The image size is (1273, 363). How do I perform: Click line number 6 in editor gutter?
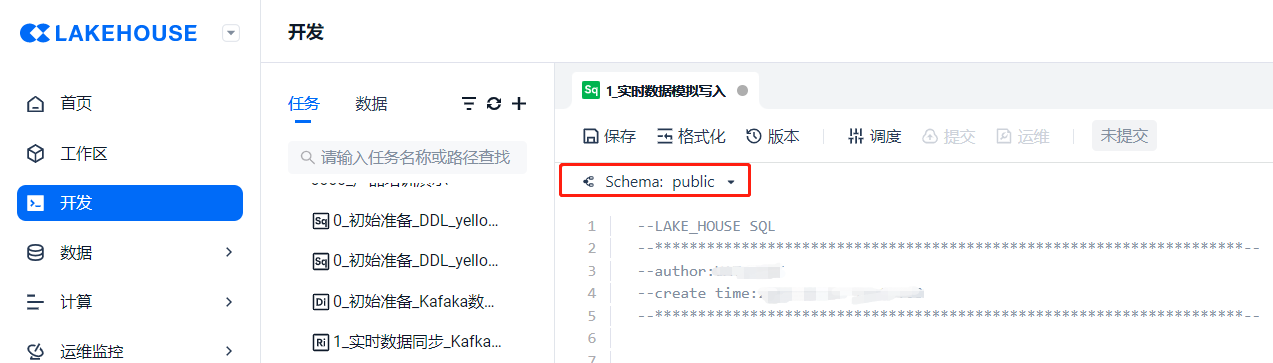click(592, 338)
